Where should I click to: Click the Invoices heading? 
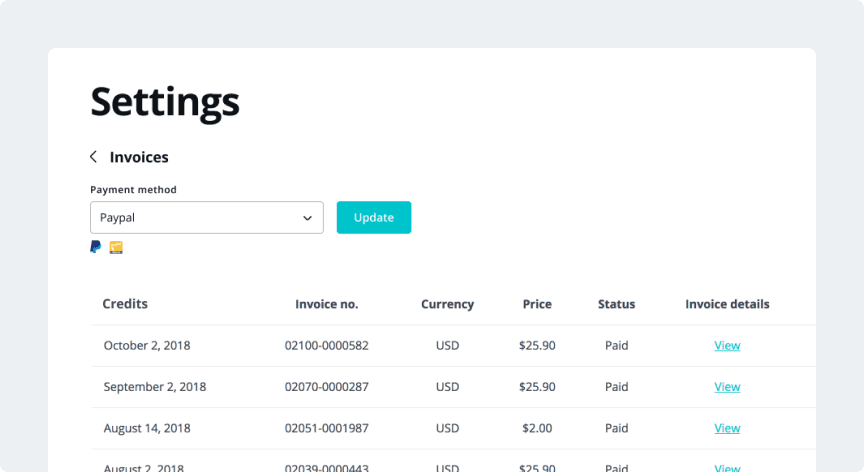click(139, 157)
